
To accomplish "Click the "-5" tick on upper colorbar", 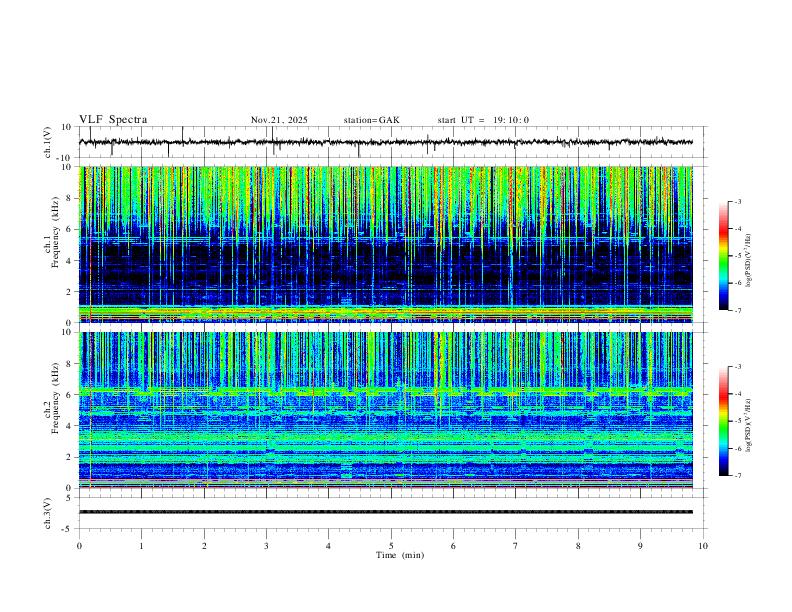I will coord(737,256).
